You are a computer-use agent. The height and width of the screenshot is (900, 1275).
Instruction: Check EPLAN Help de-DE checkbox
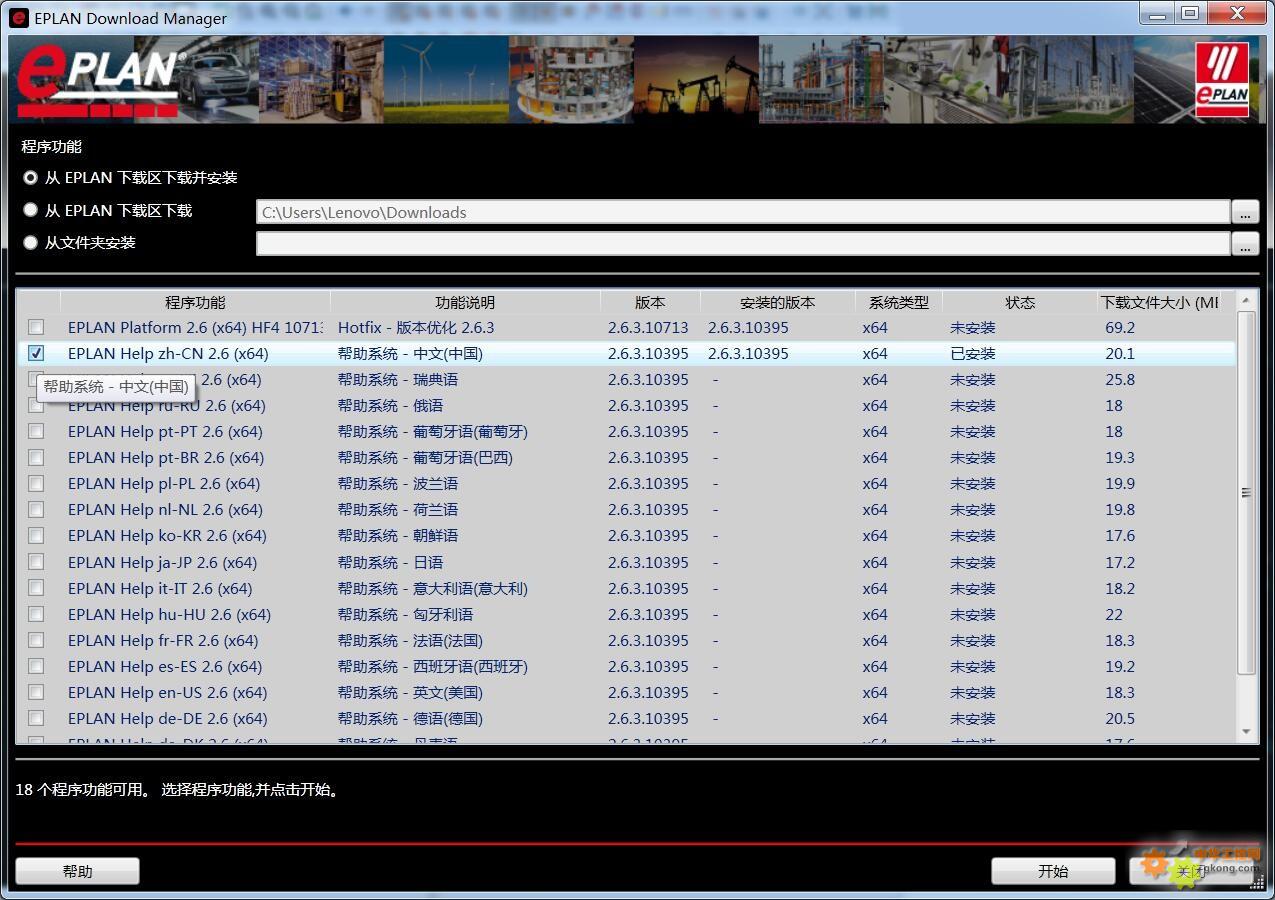click(36, 718)
